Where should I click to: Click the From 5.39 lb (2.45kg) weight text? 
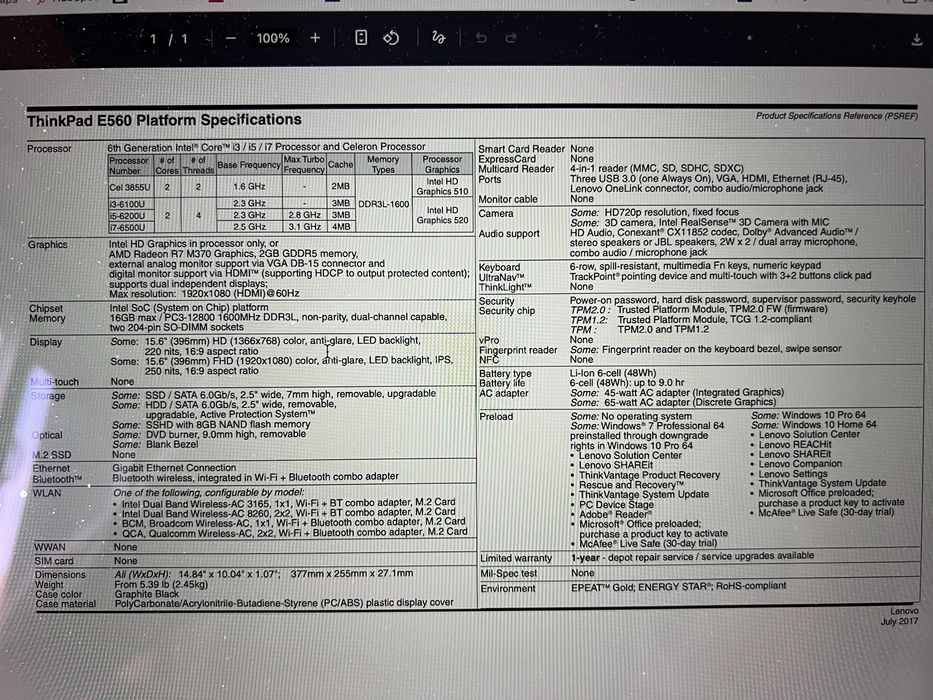click(161, 585)
